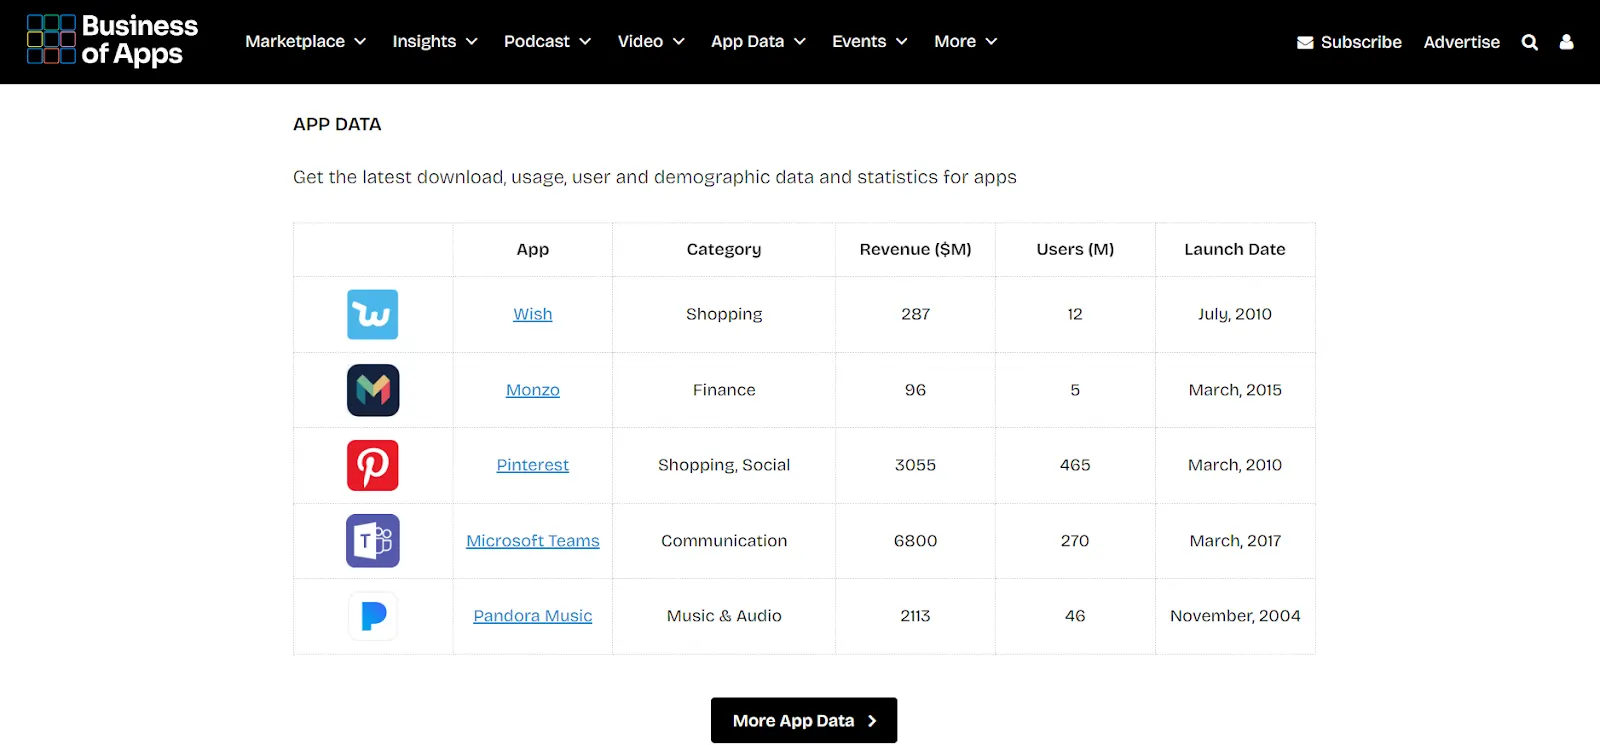
Task: Open the Advertise page
Action: 1462,42
